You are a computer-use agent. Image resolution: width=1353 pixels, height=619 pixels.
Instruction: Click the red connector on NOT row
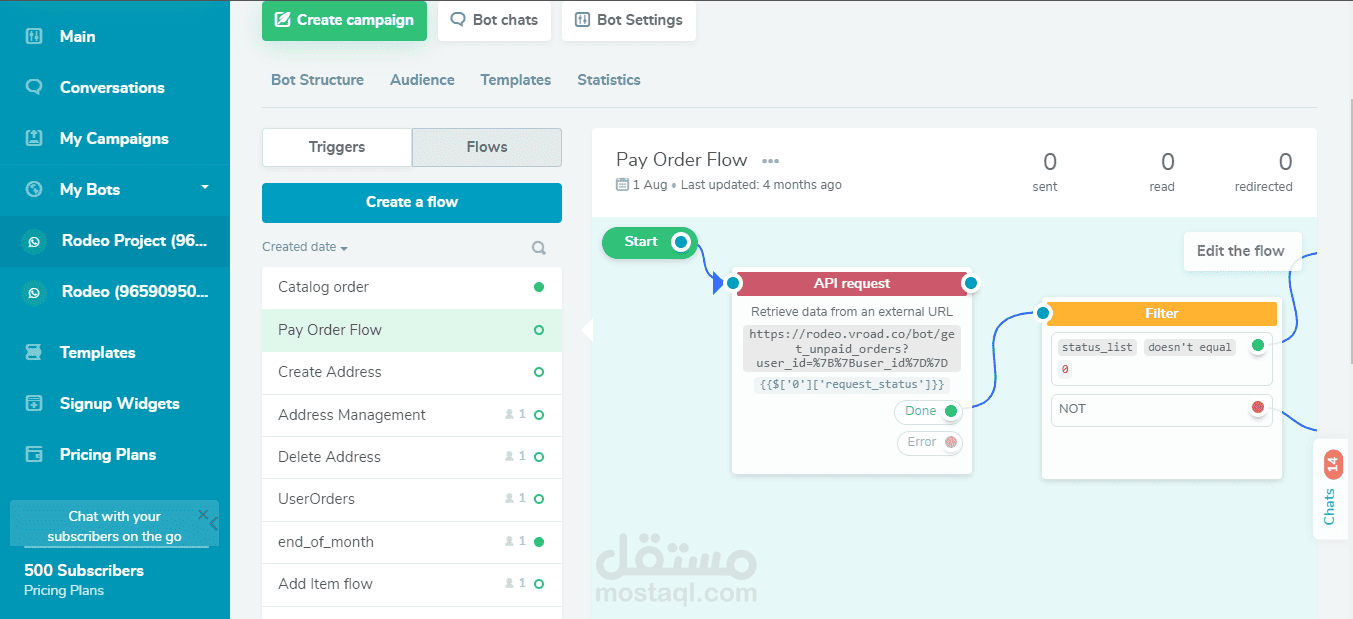pos(1258,407)
